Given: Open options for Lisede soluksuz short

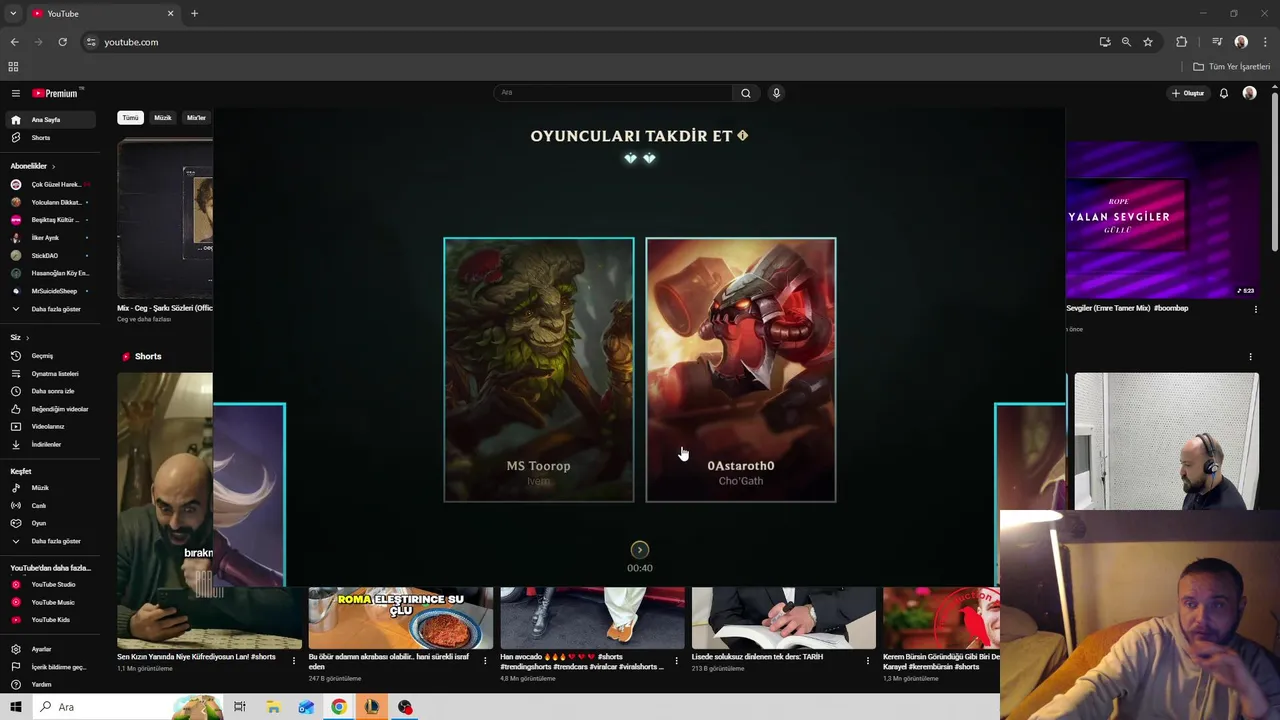Looking at the screenshot, I should click(x=868, y=661).
